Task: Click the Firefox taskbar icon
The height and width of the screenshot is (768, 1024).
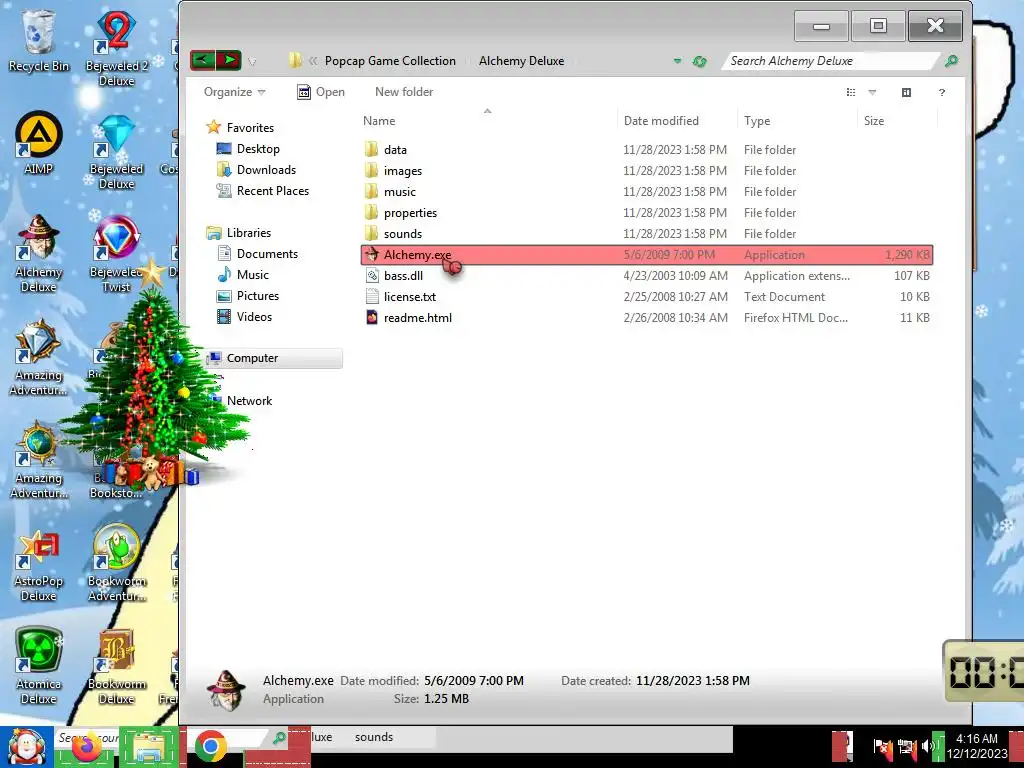Action: [x=87, y=746]
